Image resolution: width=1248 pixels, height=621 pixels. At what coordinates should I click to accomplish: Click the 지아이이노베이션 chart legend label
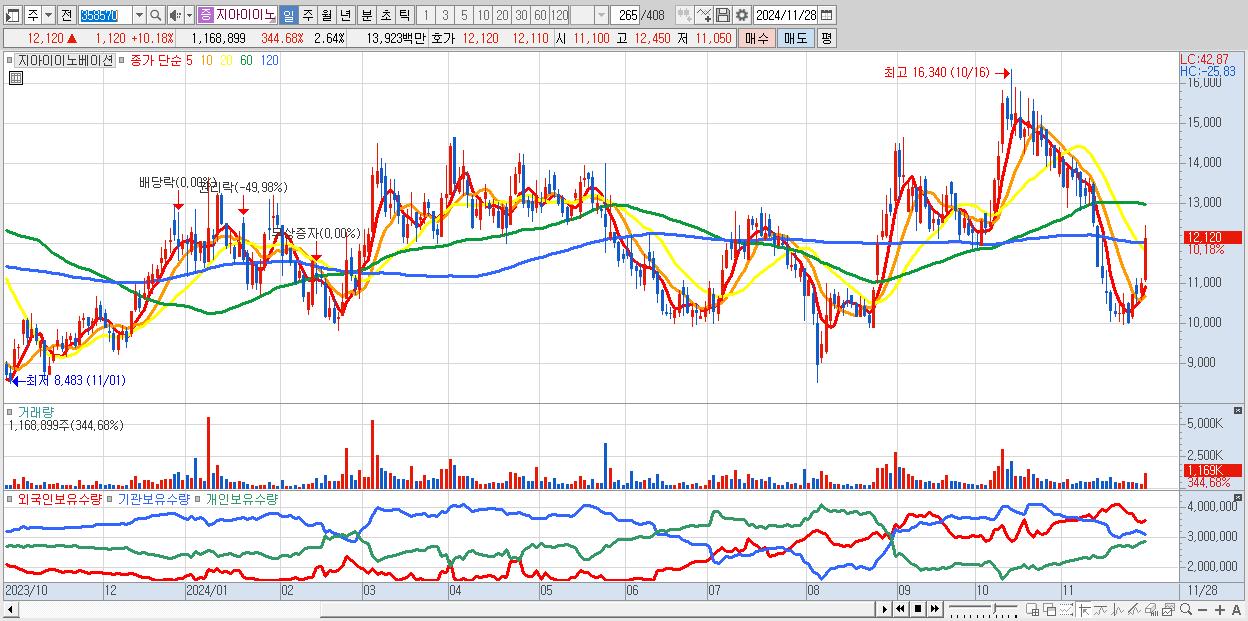(x=65, y=60)
